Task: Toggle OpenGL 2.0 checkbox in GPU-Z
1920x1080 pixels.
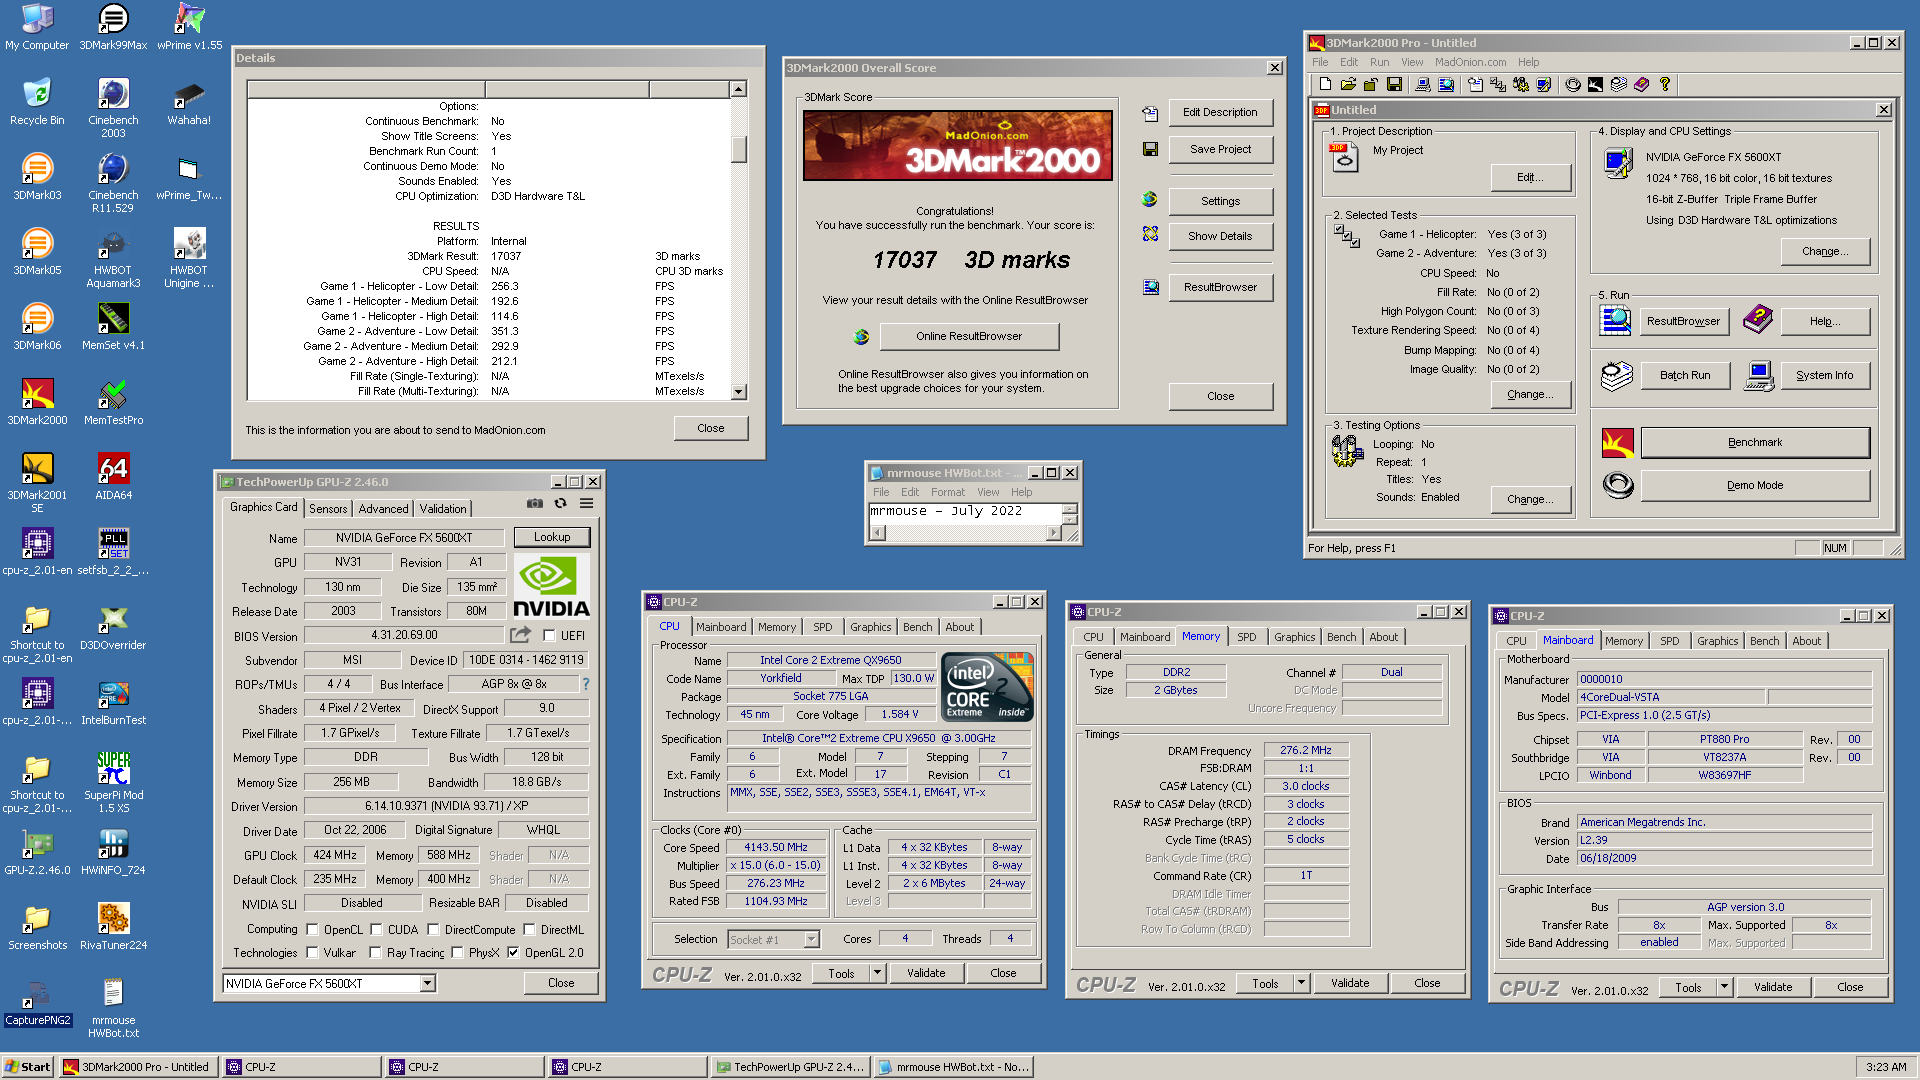Action: (x=513, y=952)
